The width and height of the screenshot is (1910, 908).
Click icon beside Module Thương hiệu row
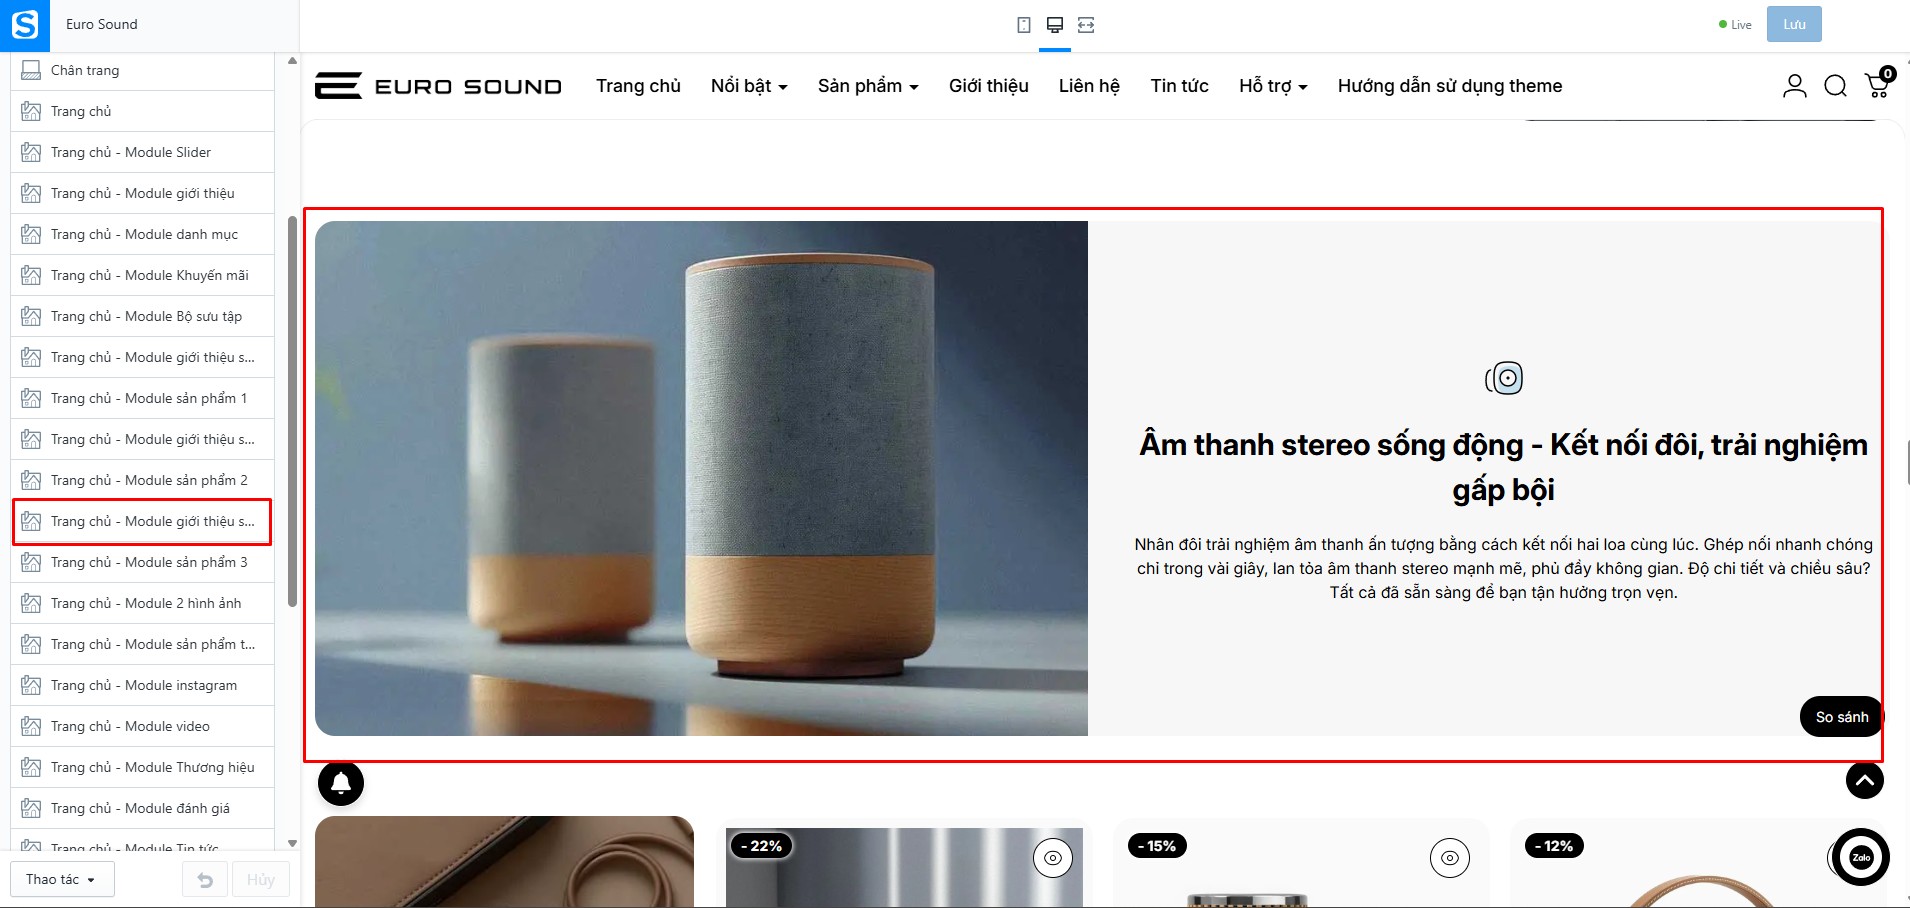pos(31,767)
